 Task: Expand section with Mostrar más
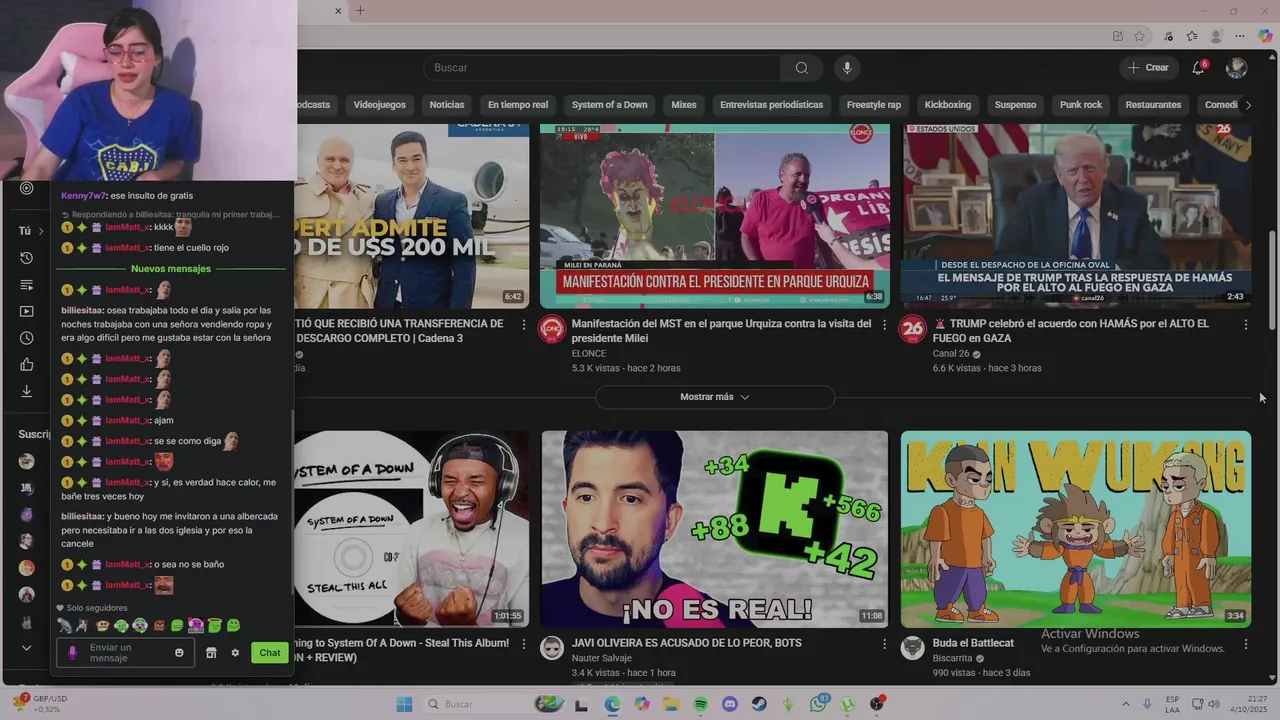point(715,397)
